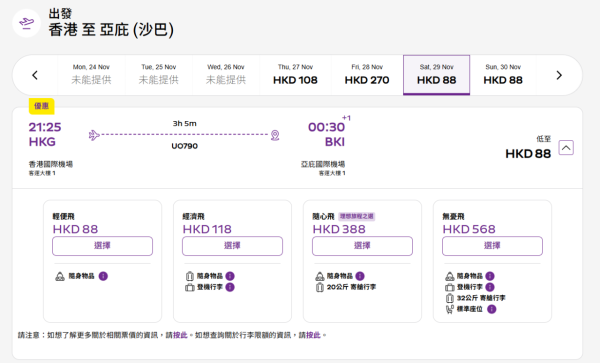Click the +1 next-day indicator
Screen dimensions: 600x363
346,118
